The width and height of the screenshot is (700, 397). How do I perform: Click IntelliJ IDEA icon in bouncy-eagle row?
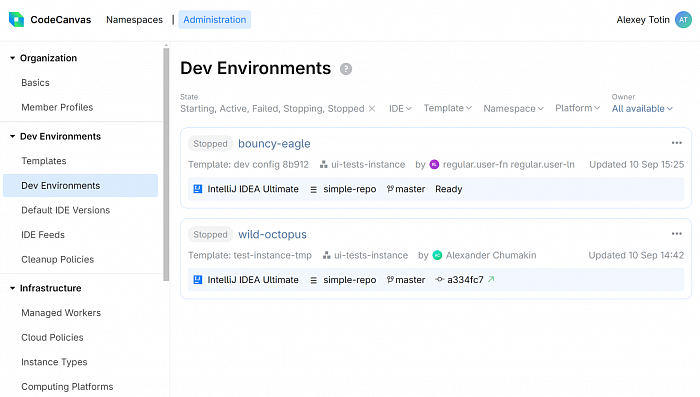point(198,189)
